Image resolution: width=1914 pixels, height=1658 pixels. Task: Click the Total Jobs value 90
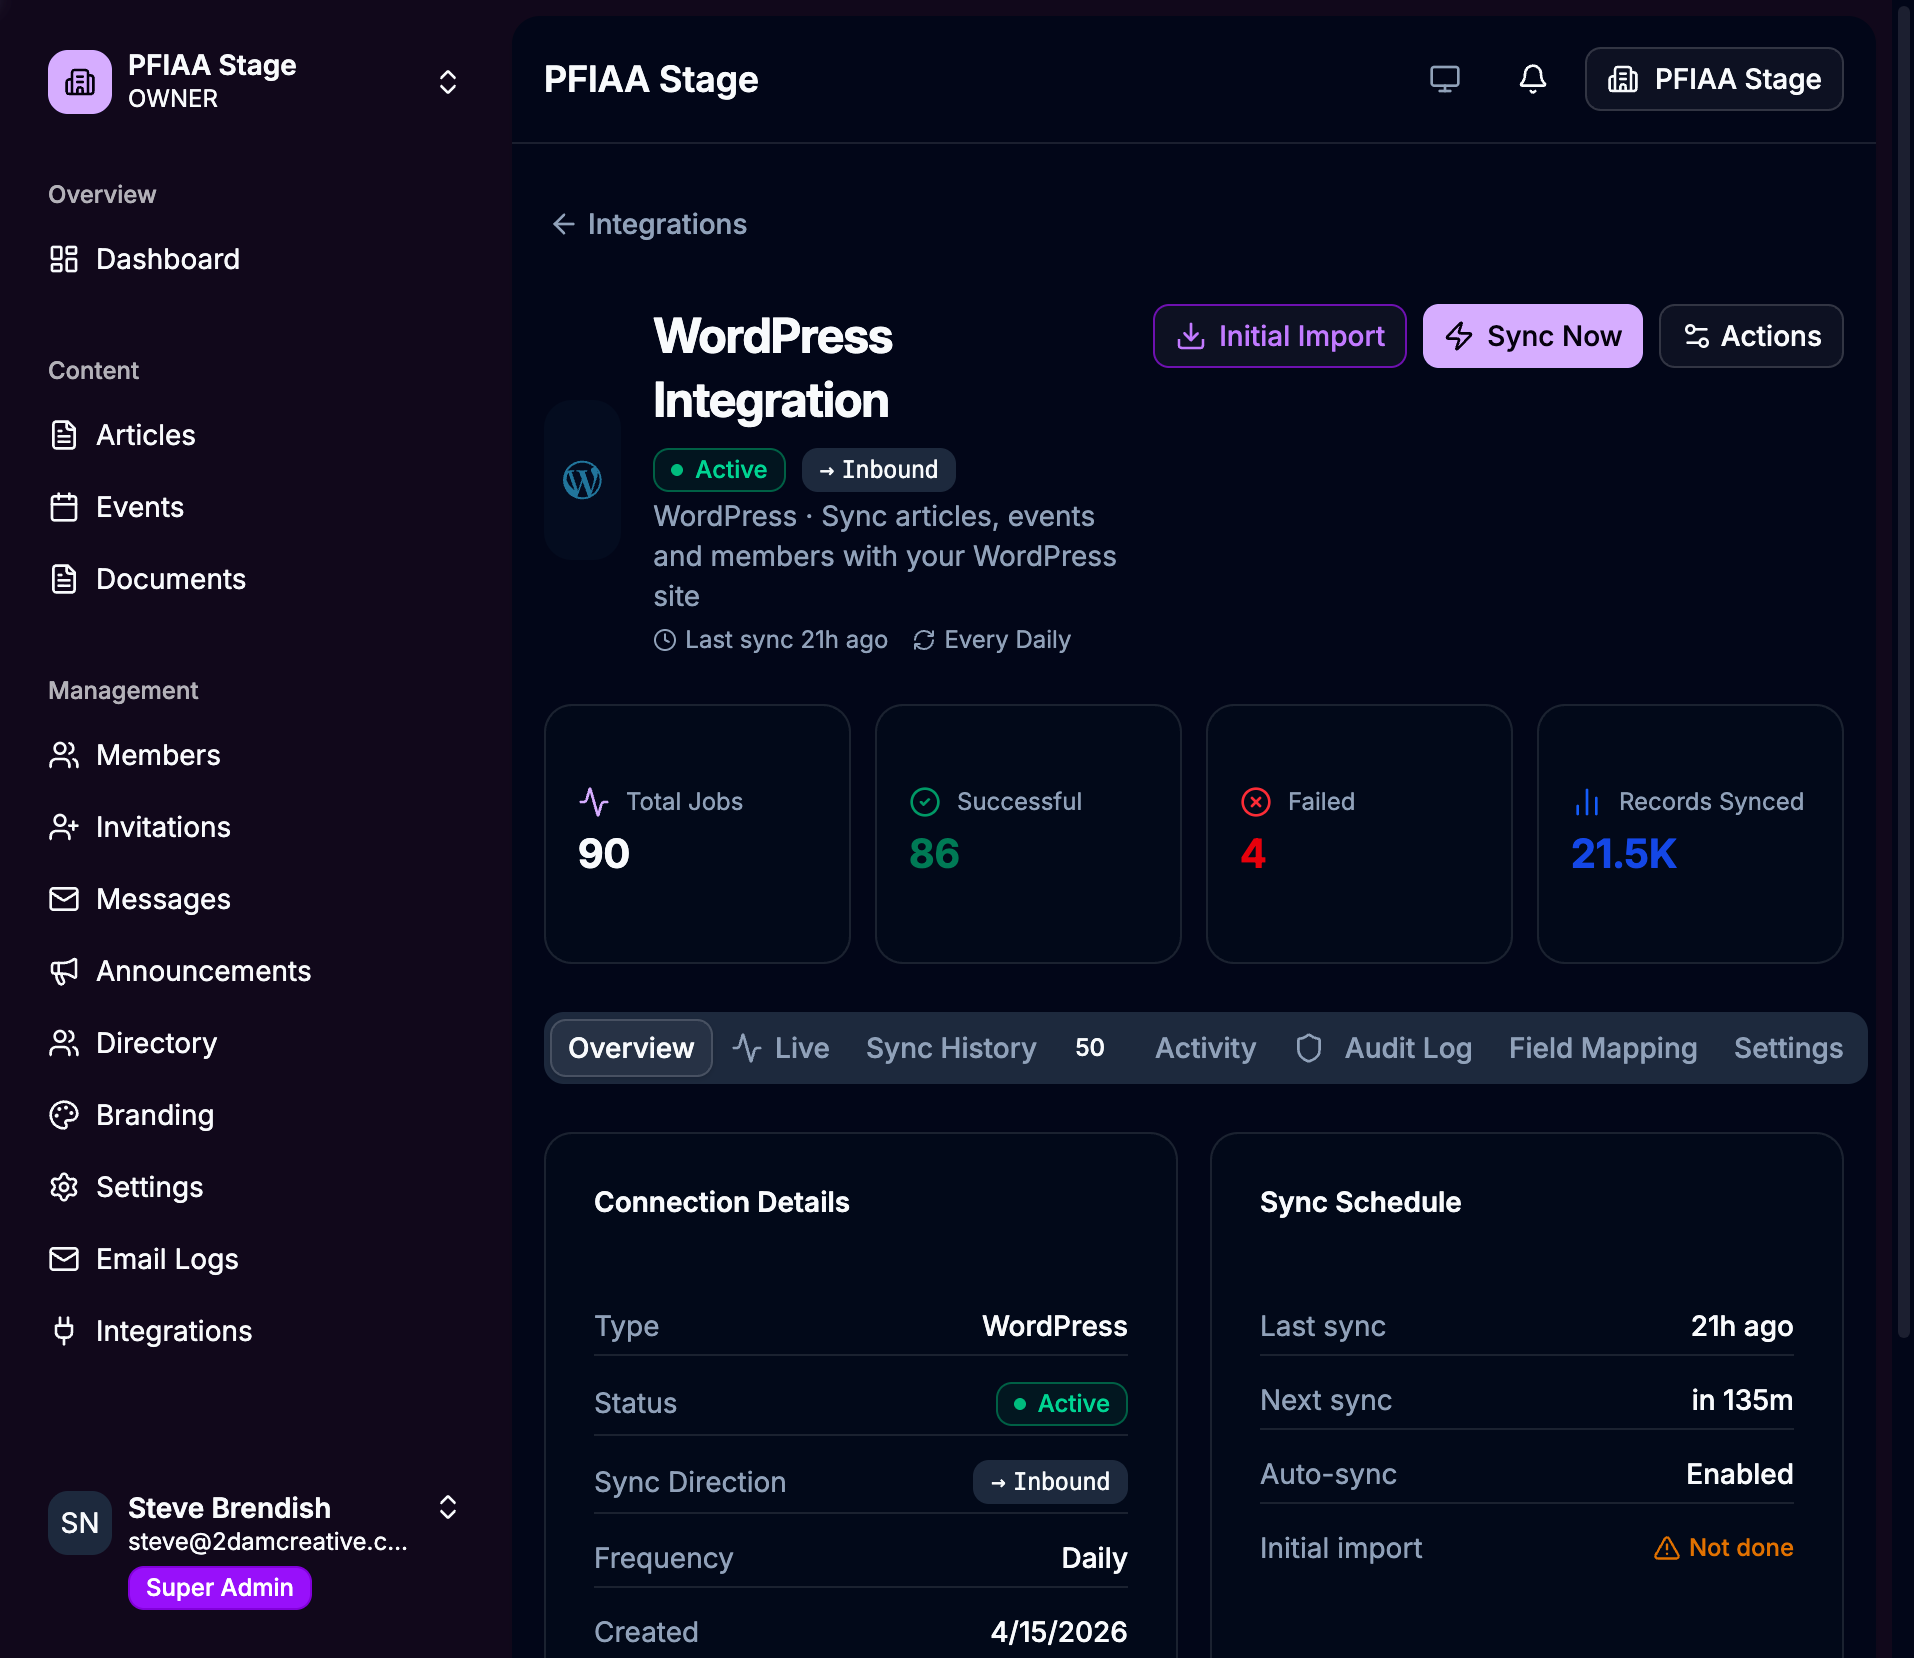(604, 854)
